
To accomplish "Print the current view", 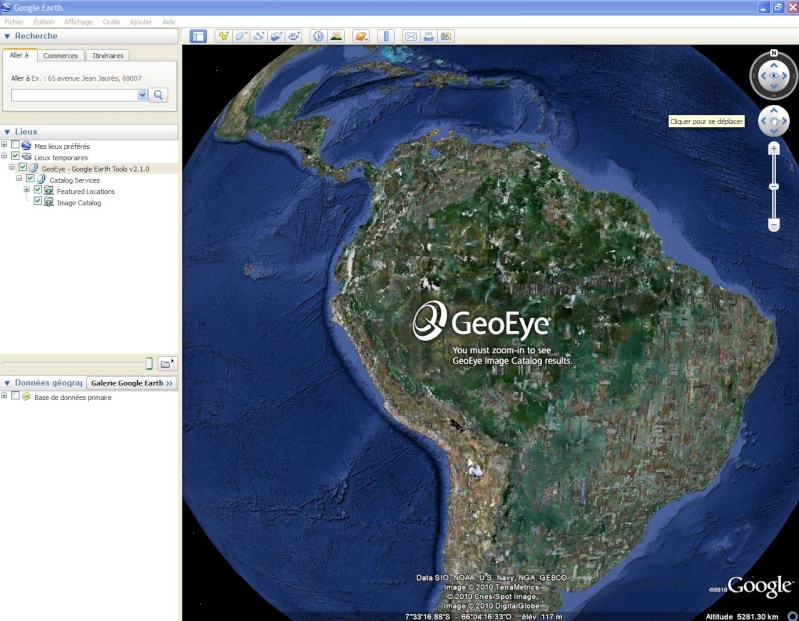I will (429, 36).
